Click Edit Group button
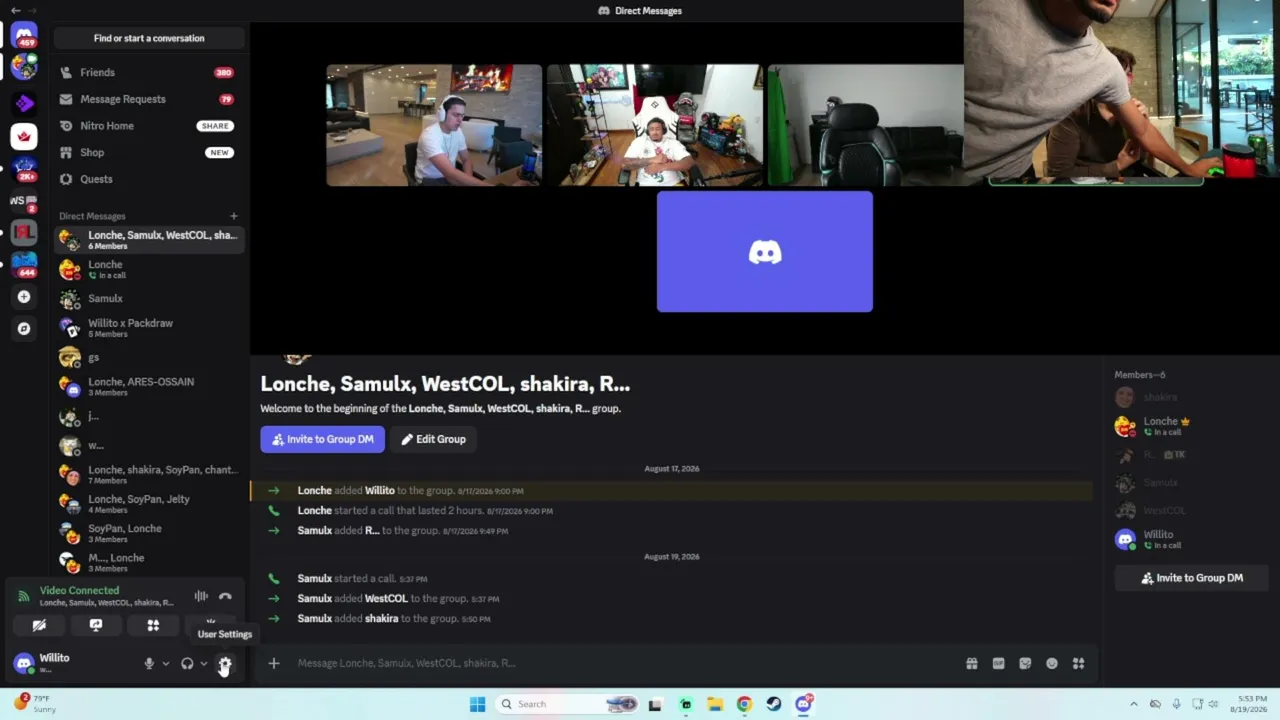The image size is (1280, 720). [433, 439]
